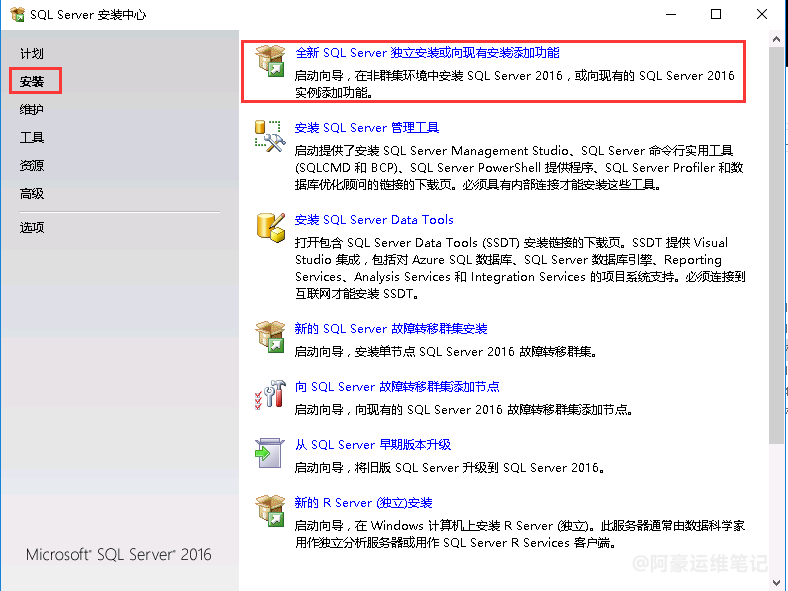Click description text starting 打开包含 SQL Server Data Tools (SSDT)
The image size is (788, 591).
[520, 268]
